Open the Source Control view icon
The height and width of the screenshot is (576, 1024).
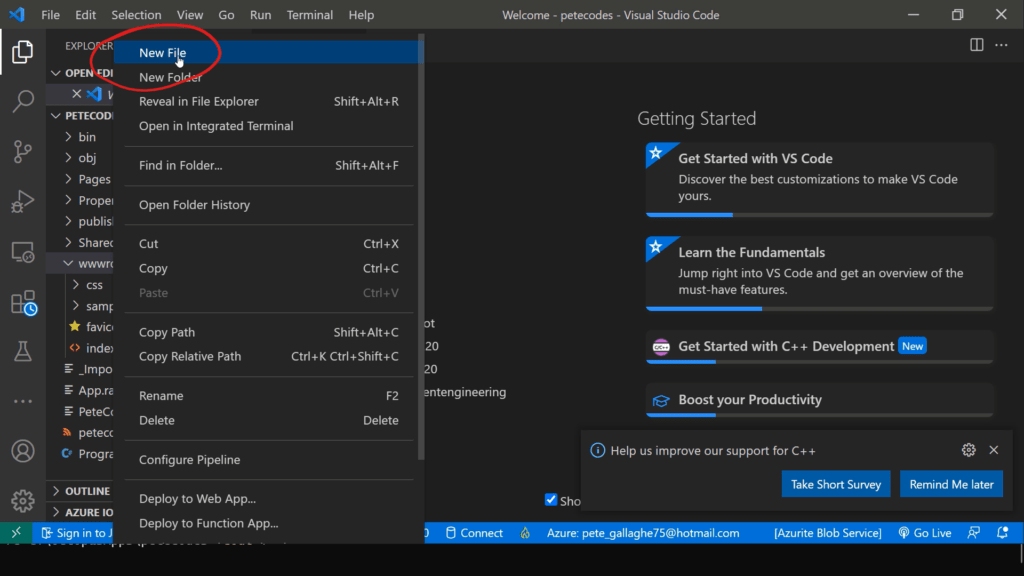[22, 152]
